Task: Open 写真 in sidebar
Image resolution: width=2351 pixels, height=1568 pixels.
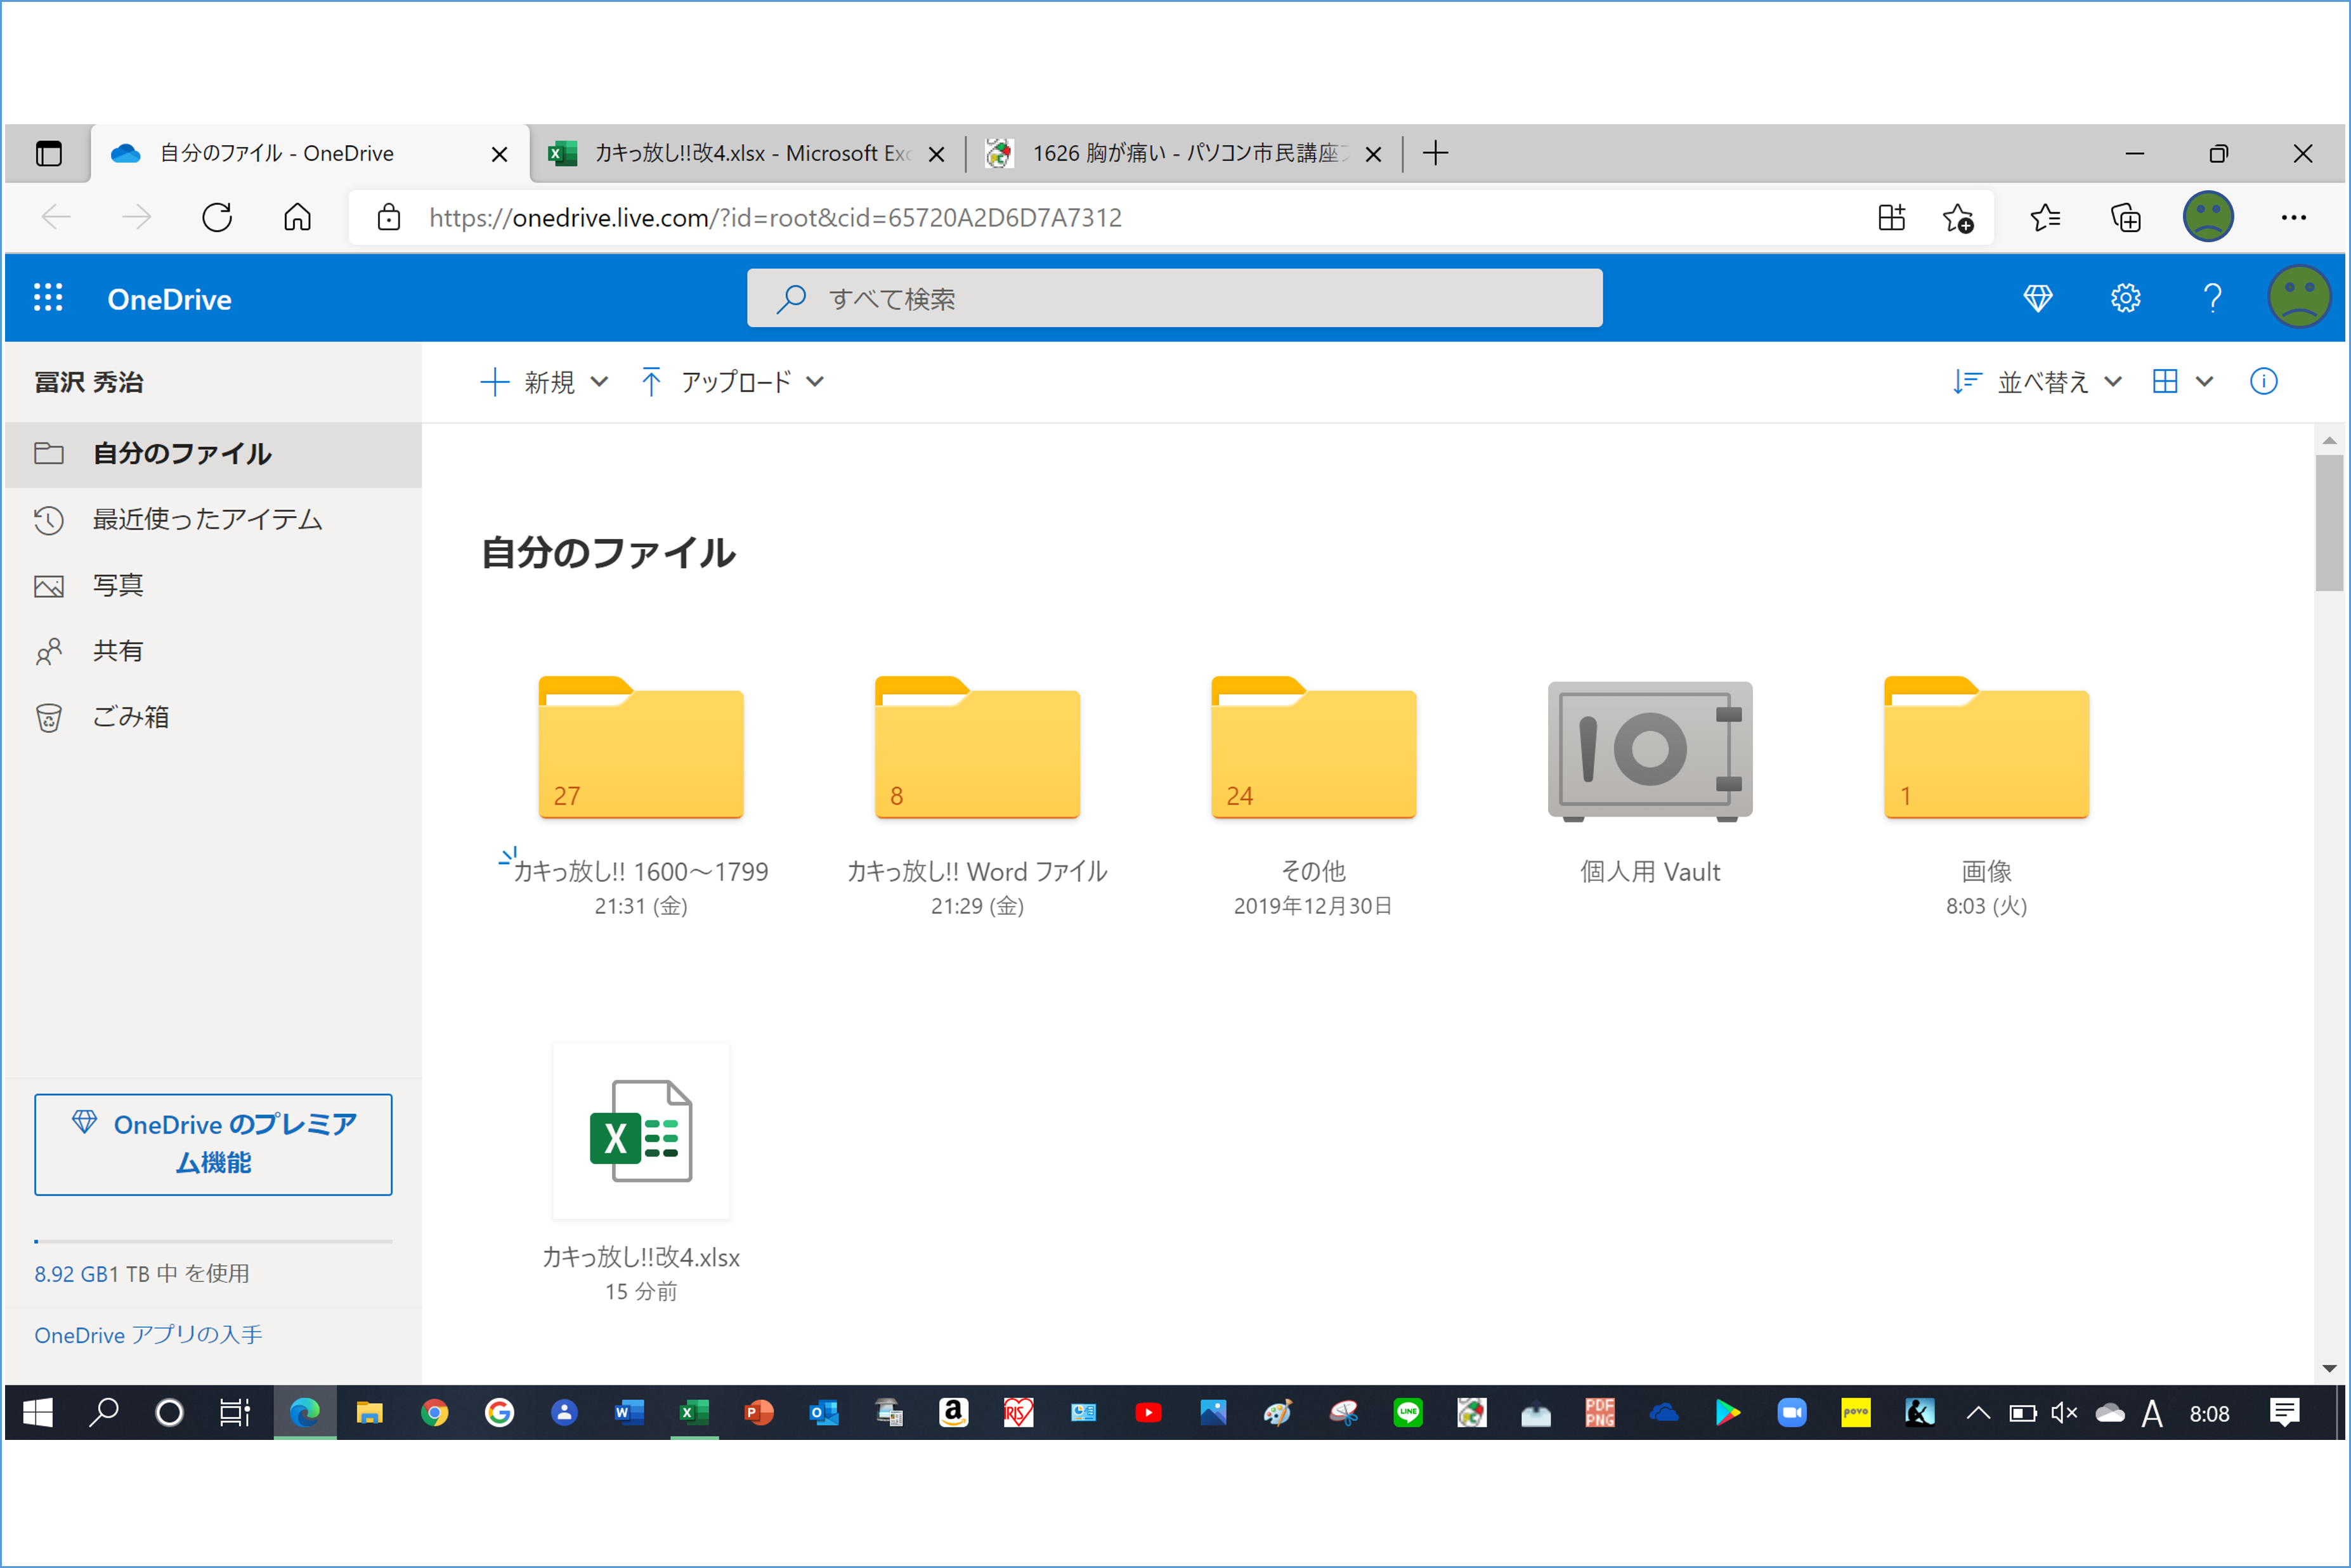Action: point(213,585)
